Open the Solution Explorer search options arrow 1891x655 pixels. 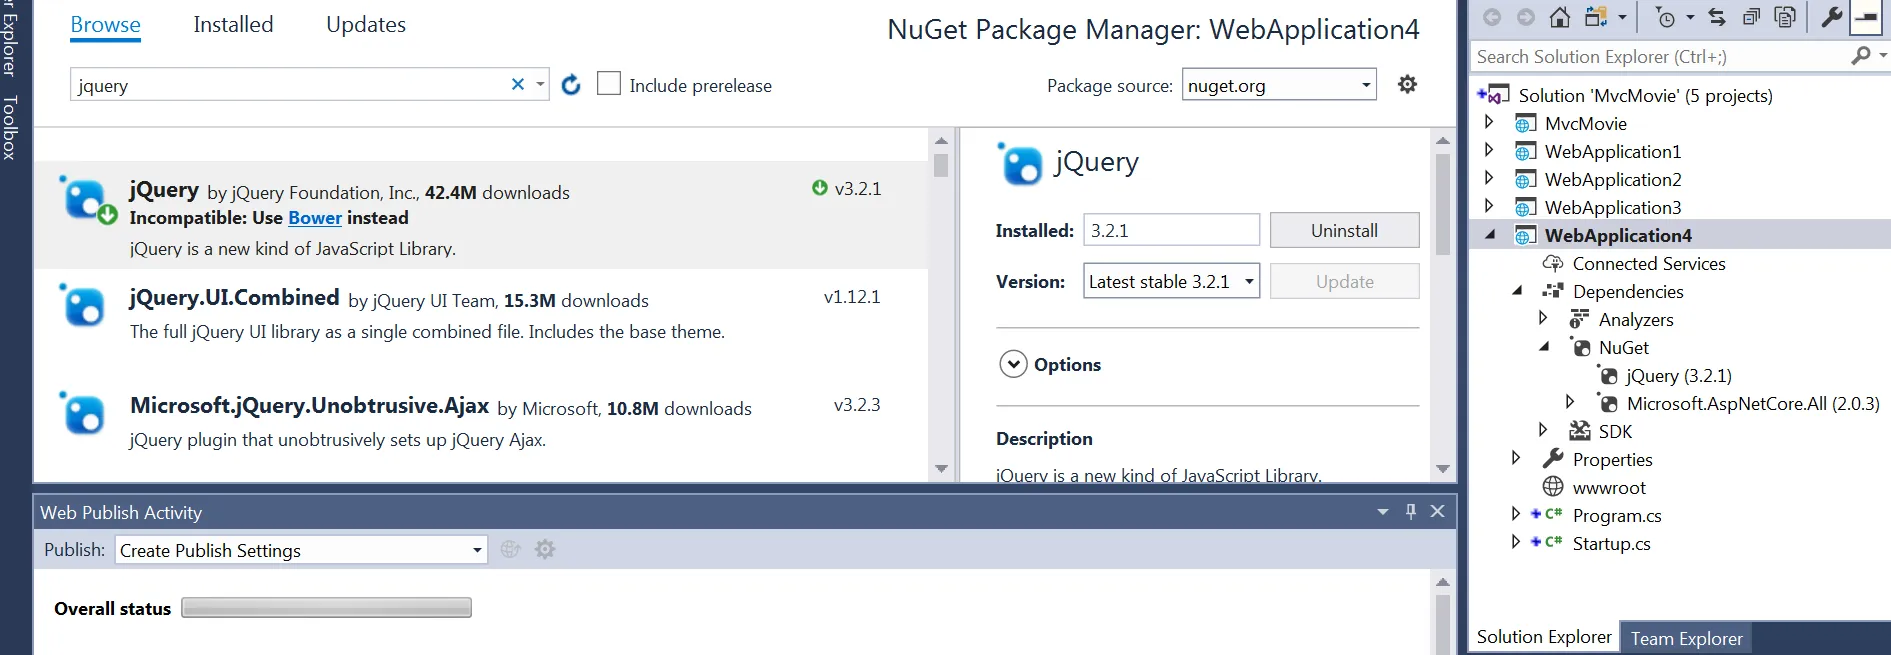point(1883,56)
